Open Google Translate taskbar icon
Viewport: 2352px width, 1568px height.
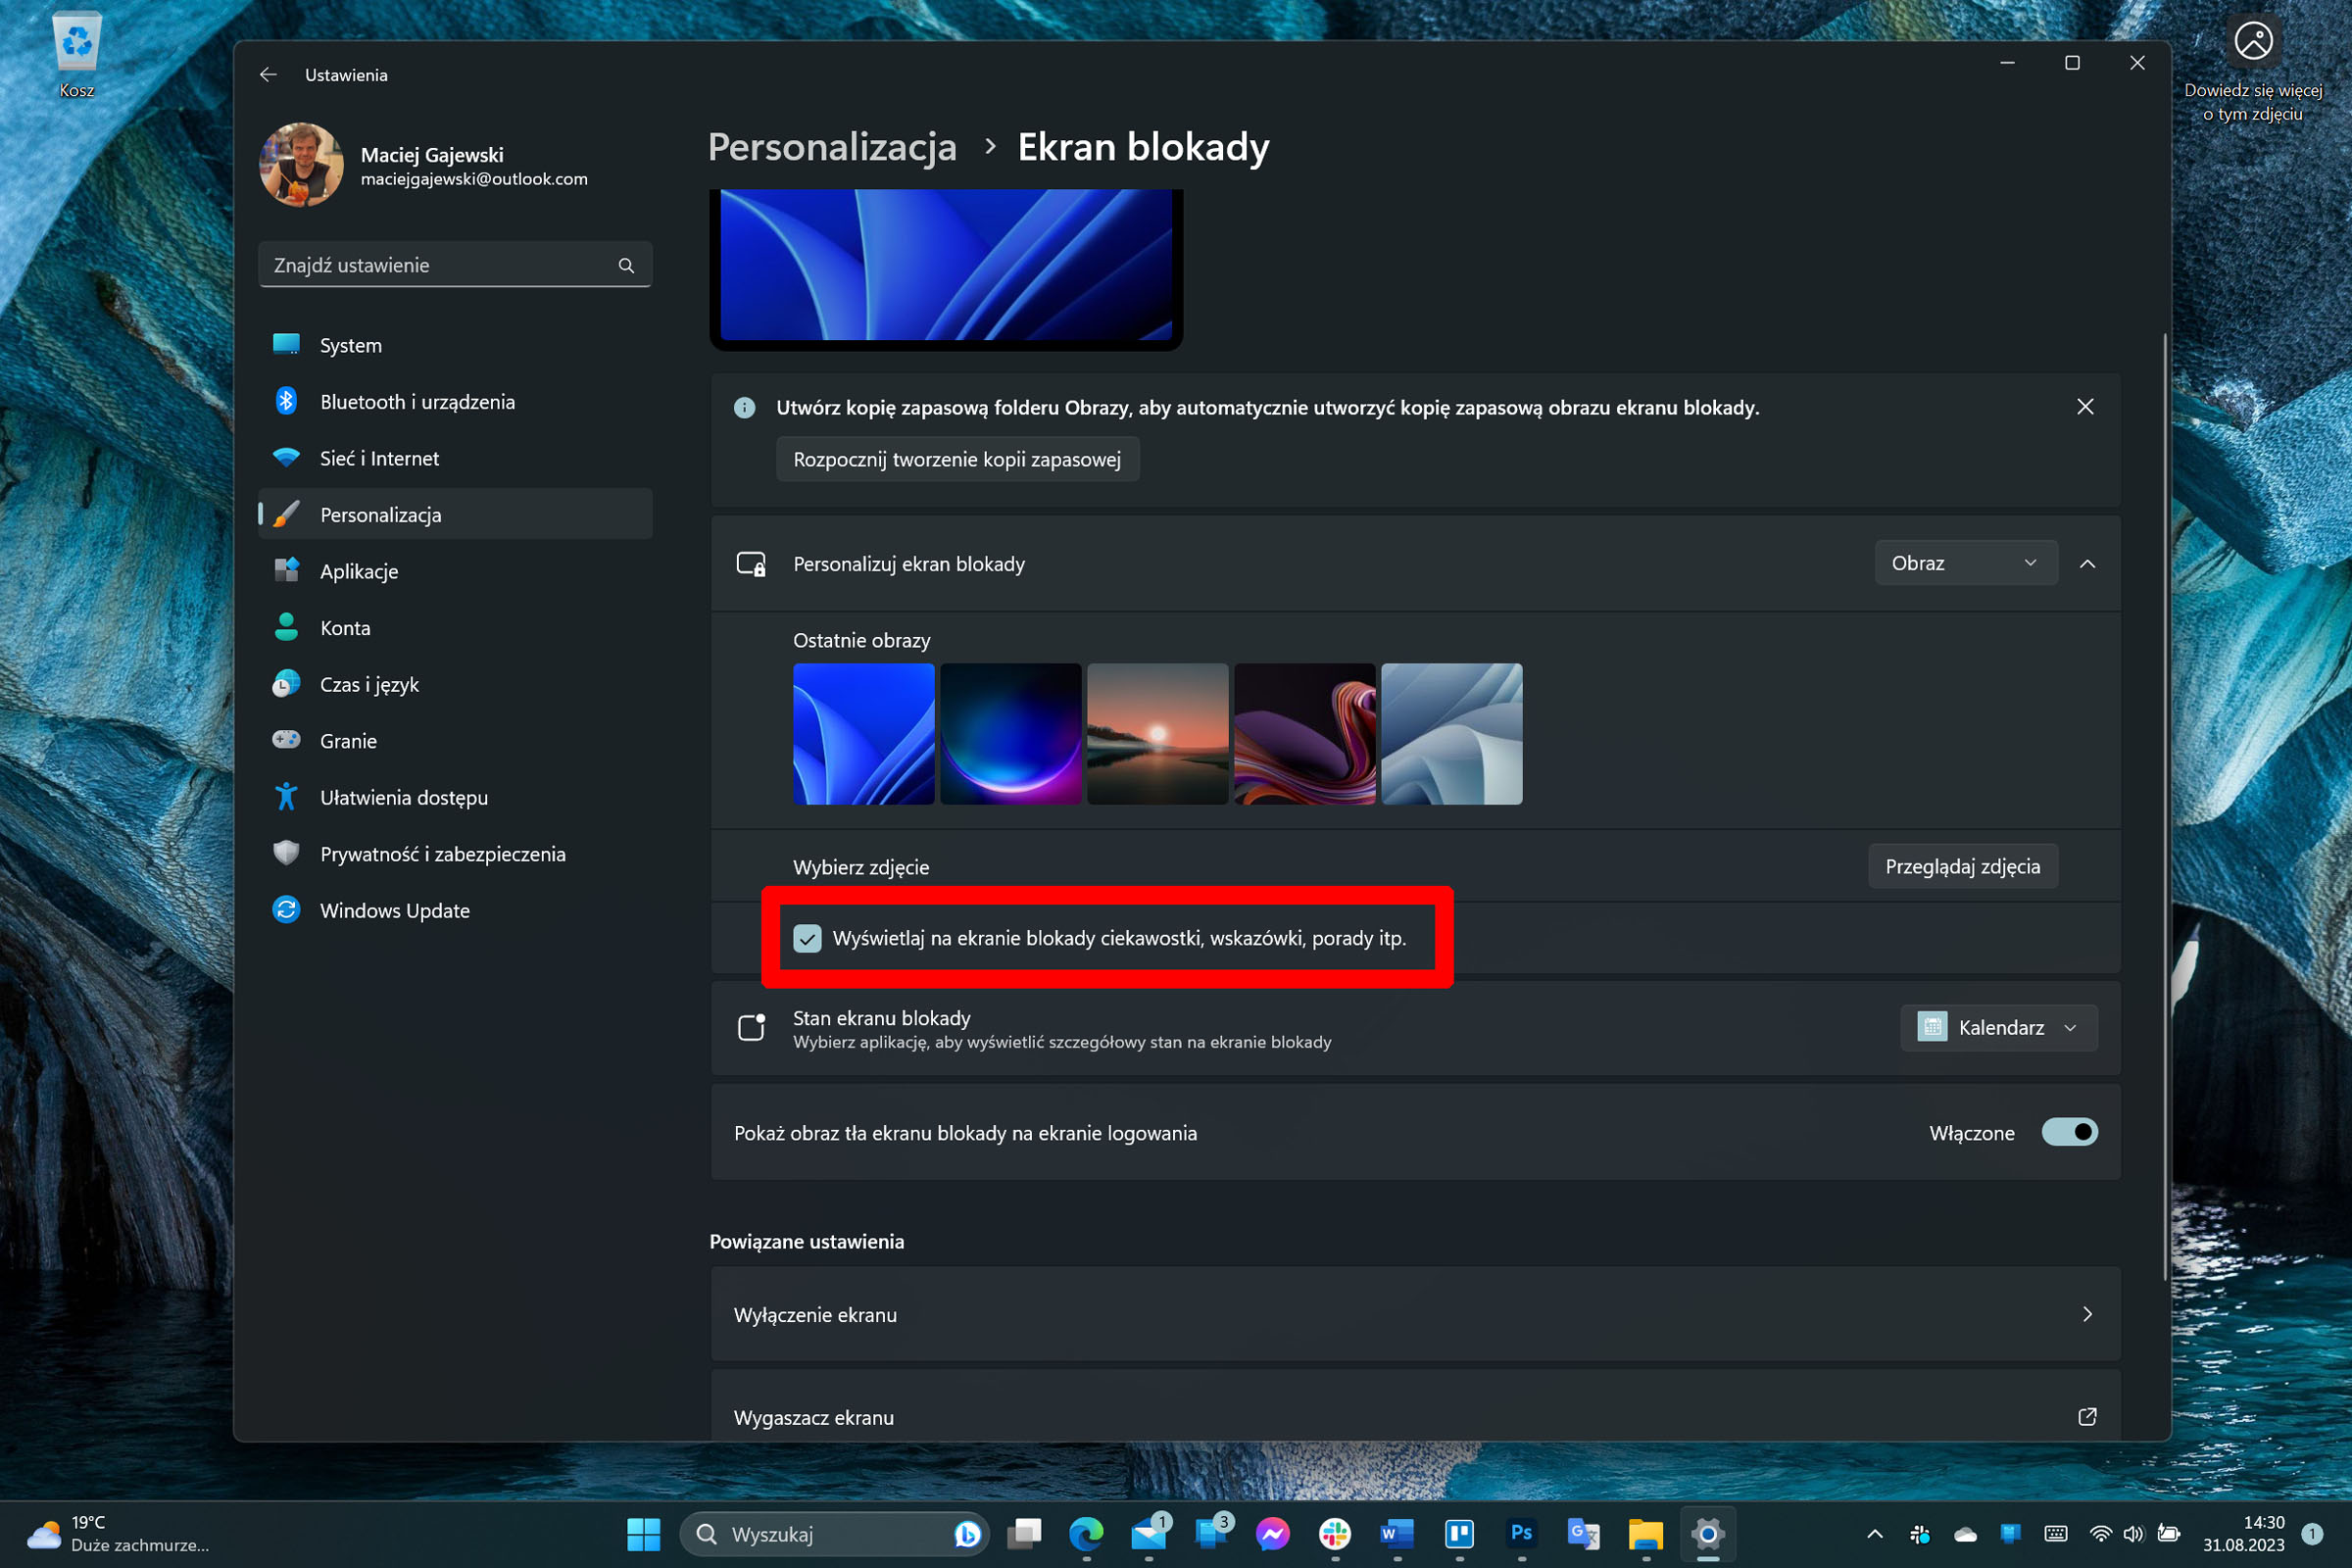click(x=1584, y=1534)
